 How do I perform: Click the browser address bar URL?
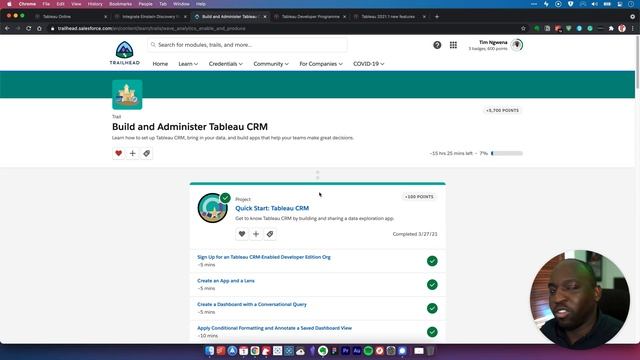coord(151,29)
